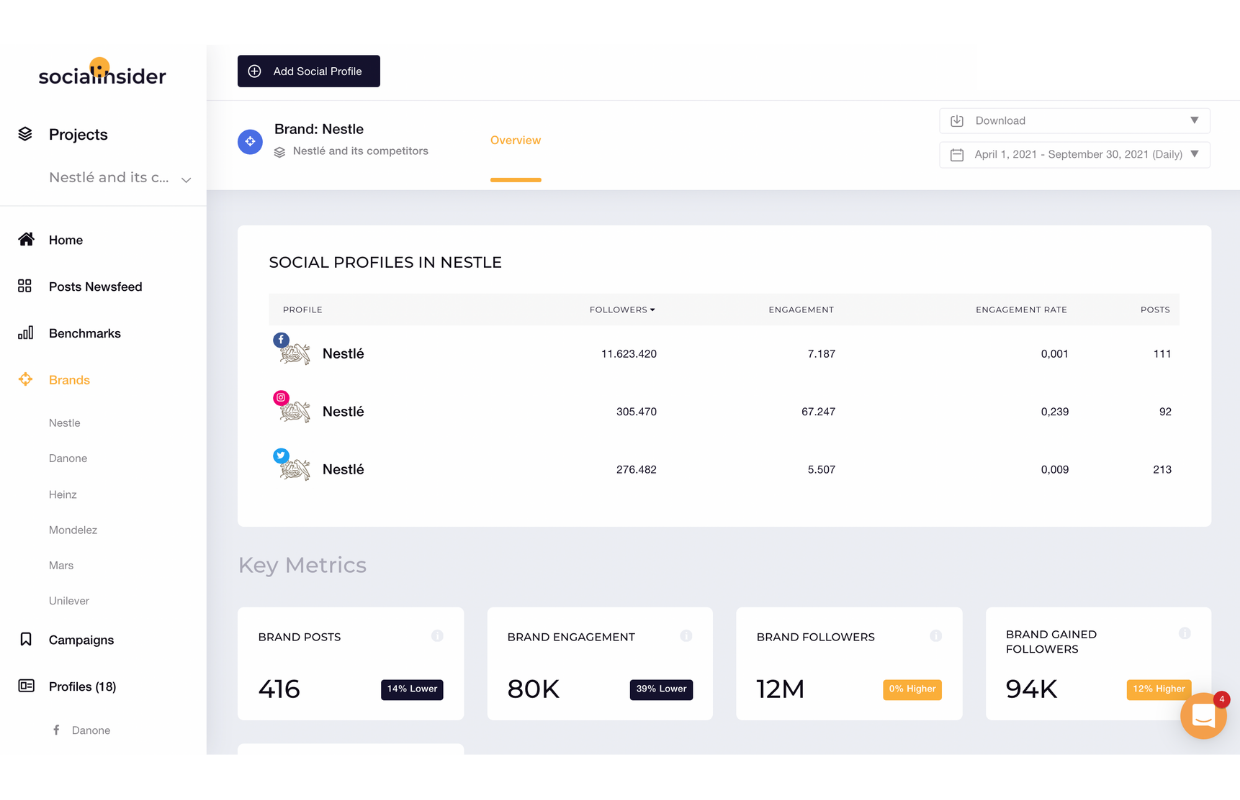Select Mars brand in sidebar

(x=61, y=565)
